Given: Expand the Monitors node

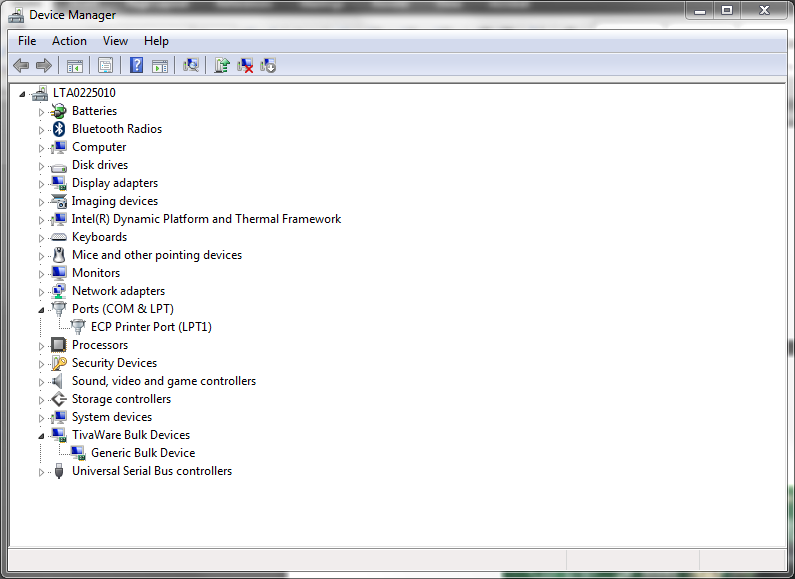Looking at the screenshot, I should coord(41,274).
